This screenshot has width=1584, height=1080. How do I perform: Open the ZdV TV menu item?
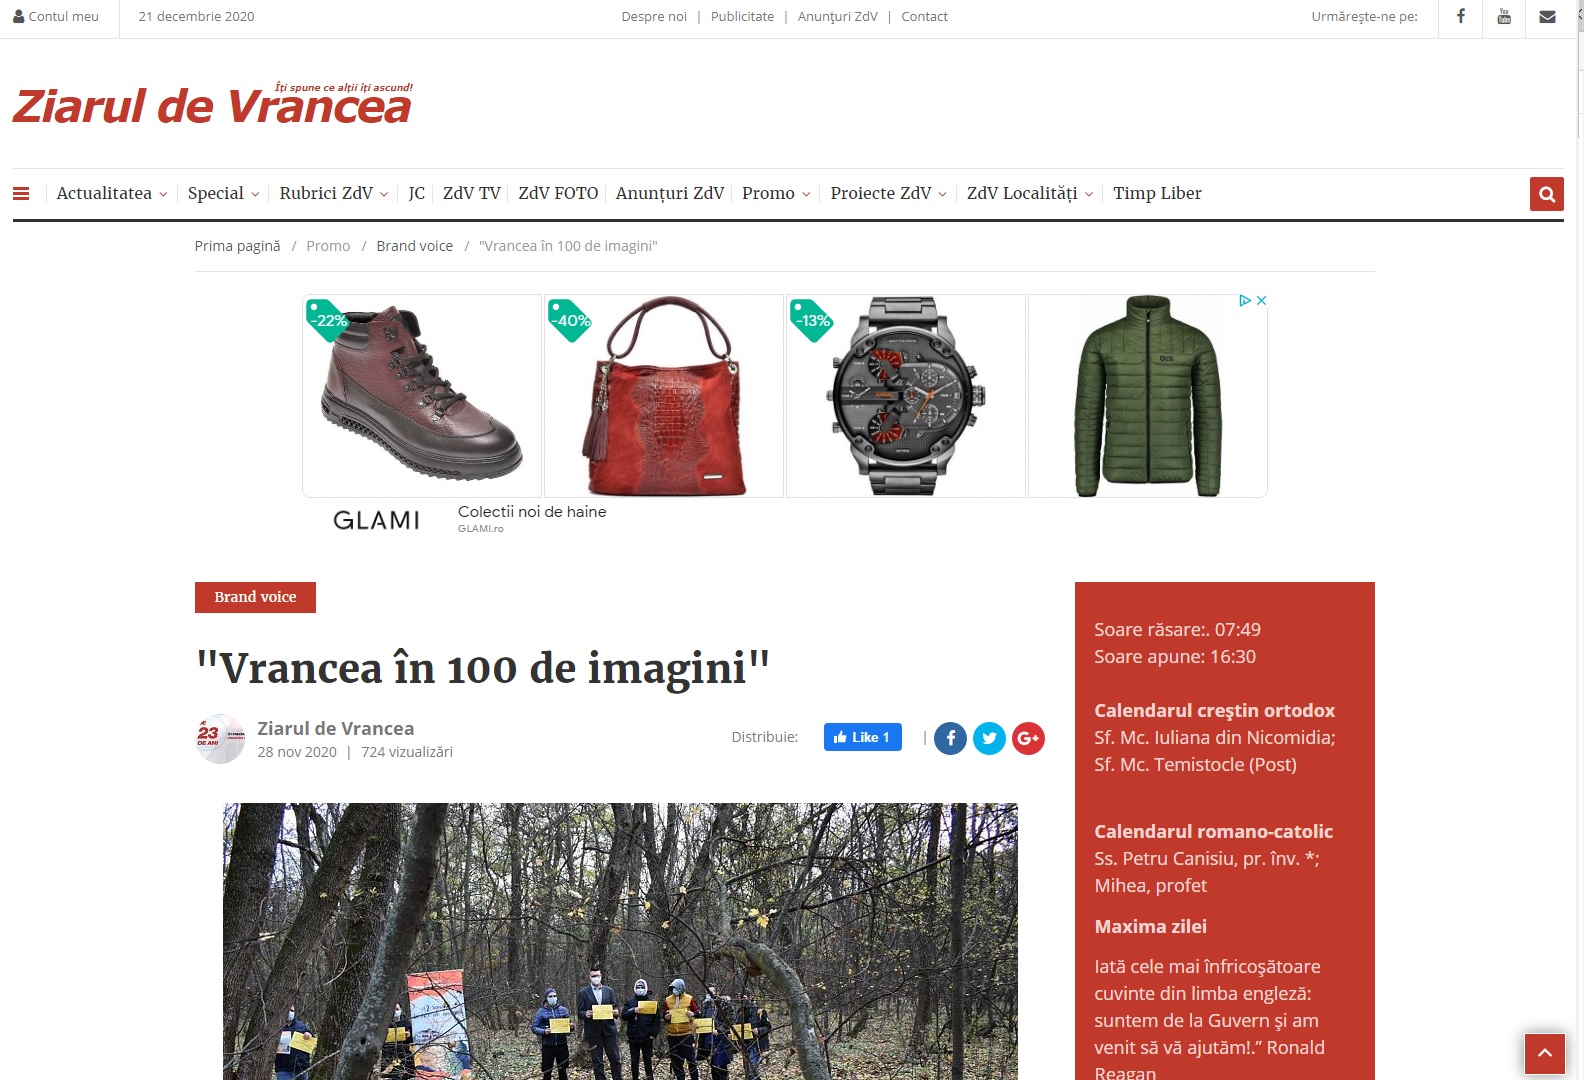tap(471, 193)
